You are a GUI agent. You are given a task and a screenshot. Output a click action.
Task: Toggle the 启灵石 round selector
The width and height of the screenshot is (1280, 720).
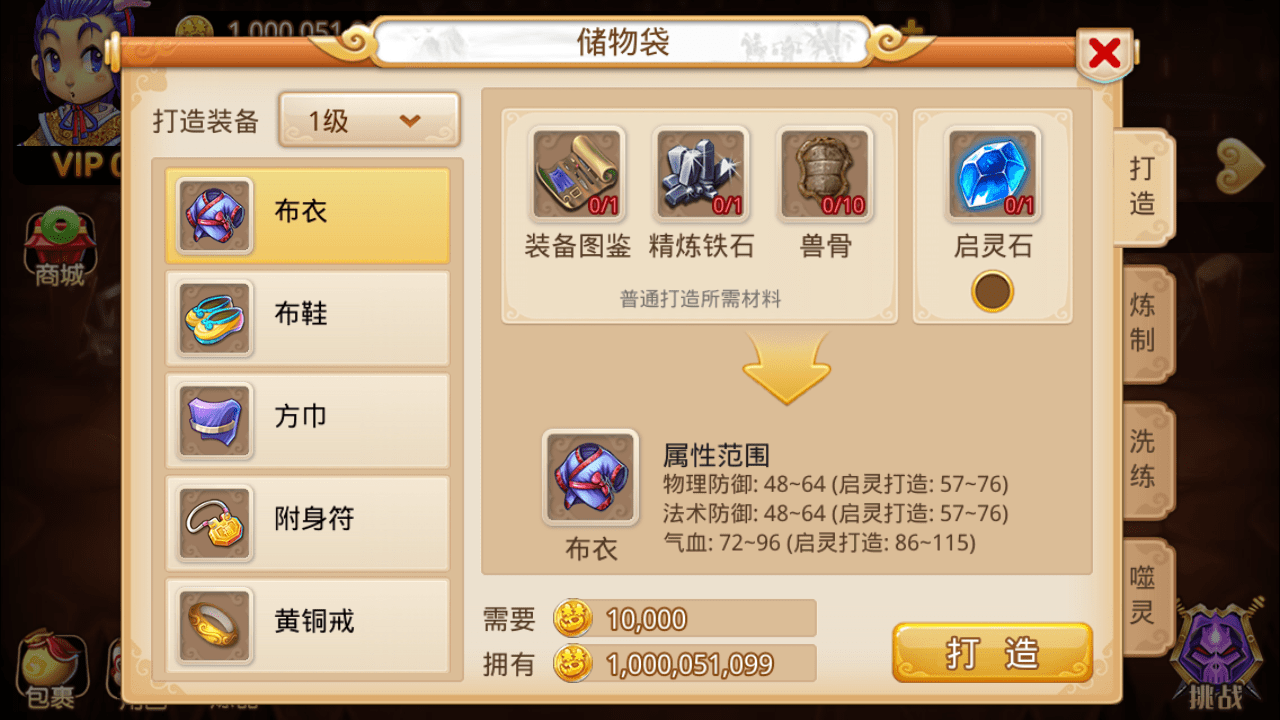(x=993, y=292)
